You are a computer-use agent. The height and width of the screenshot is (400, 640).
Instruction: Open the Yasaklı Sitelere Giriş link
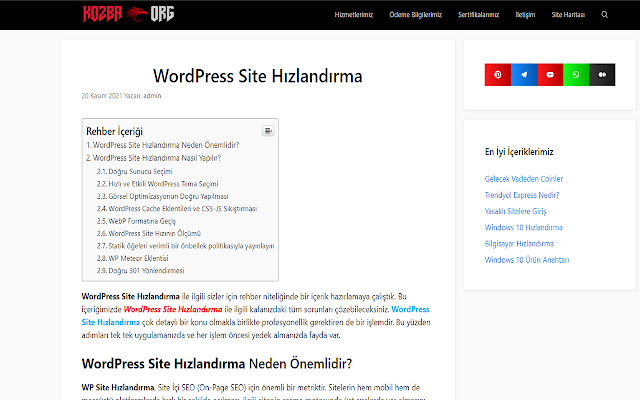pyautogui.click(x=515, y=211)
